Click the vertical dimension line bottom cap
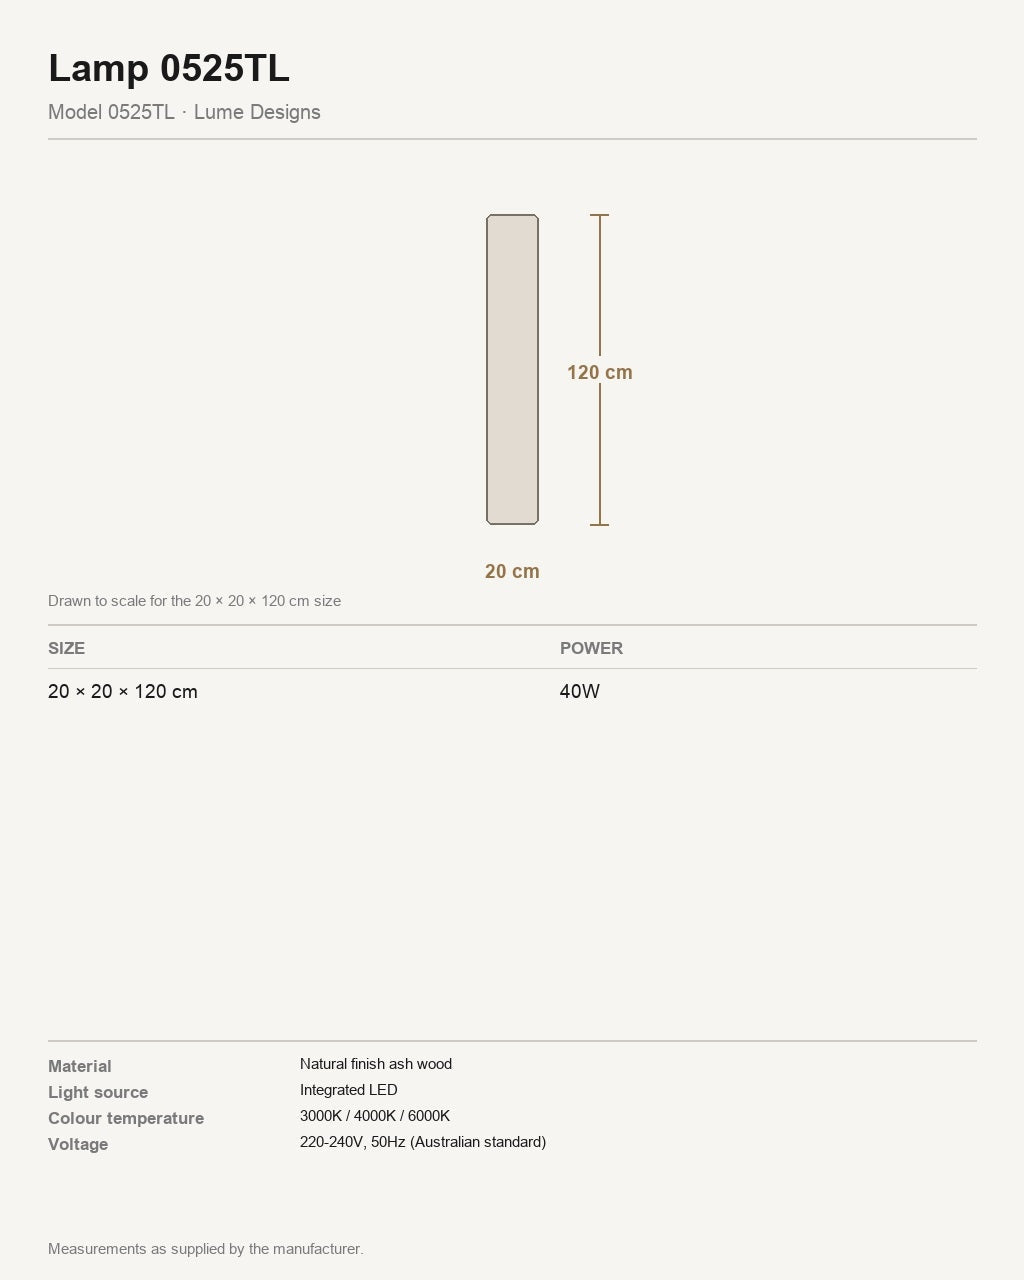 [599, 524]
